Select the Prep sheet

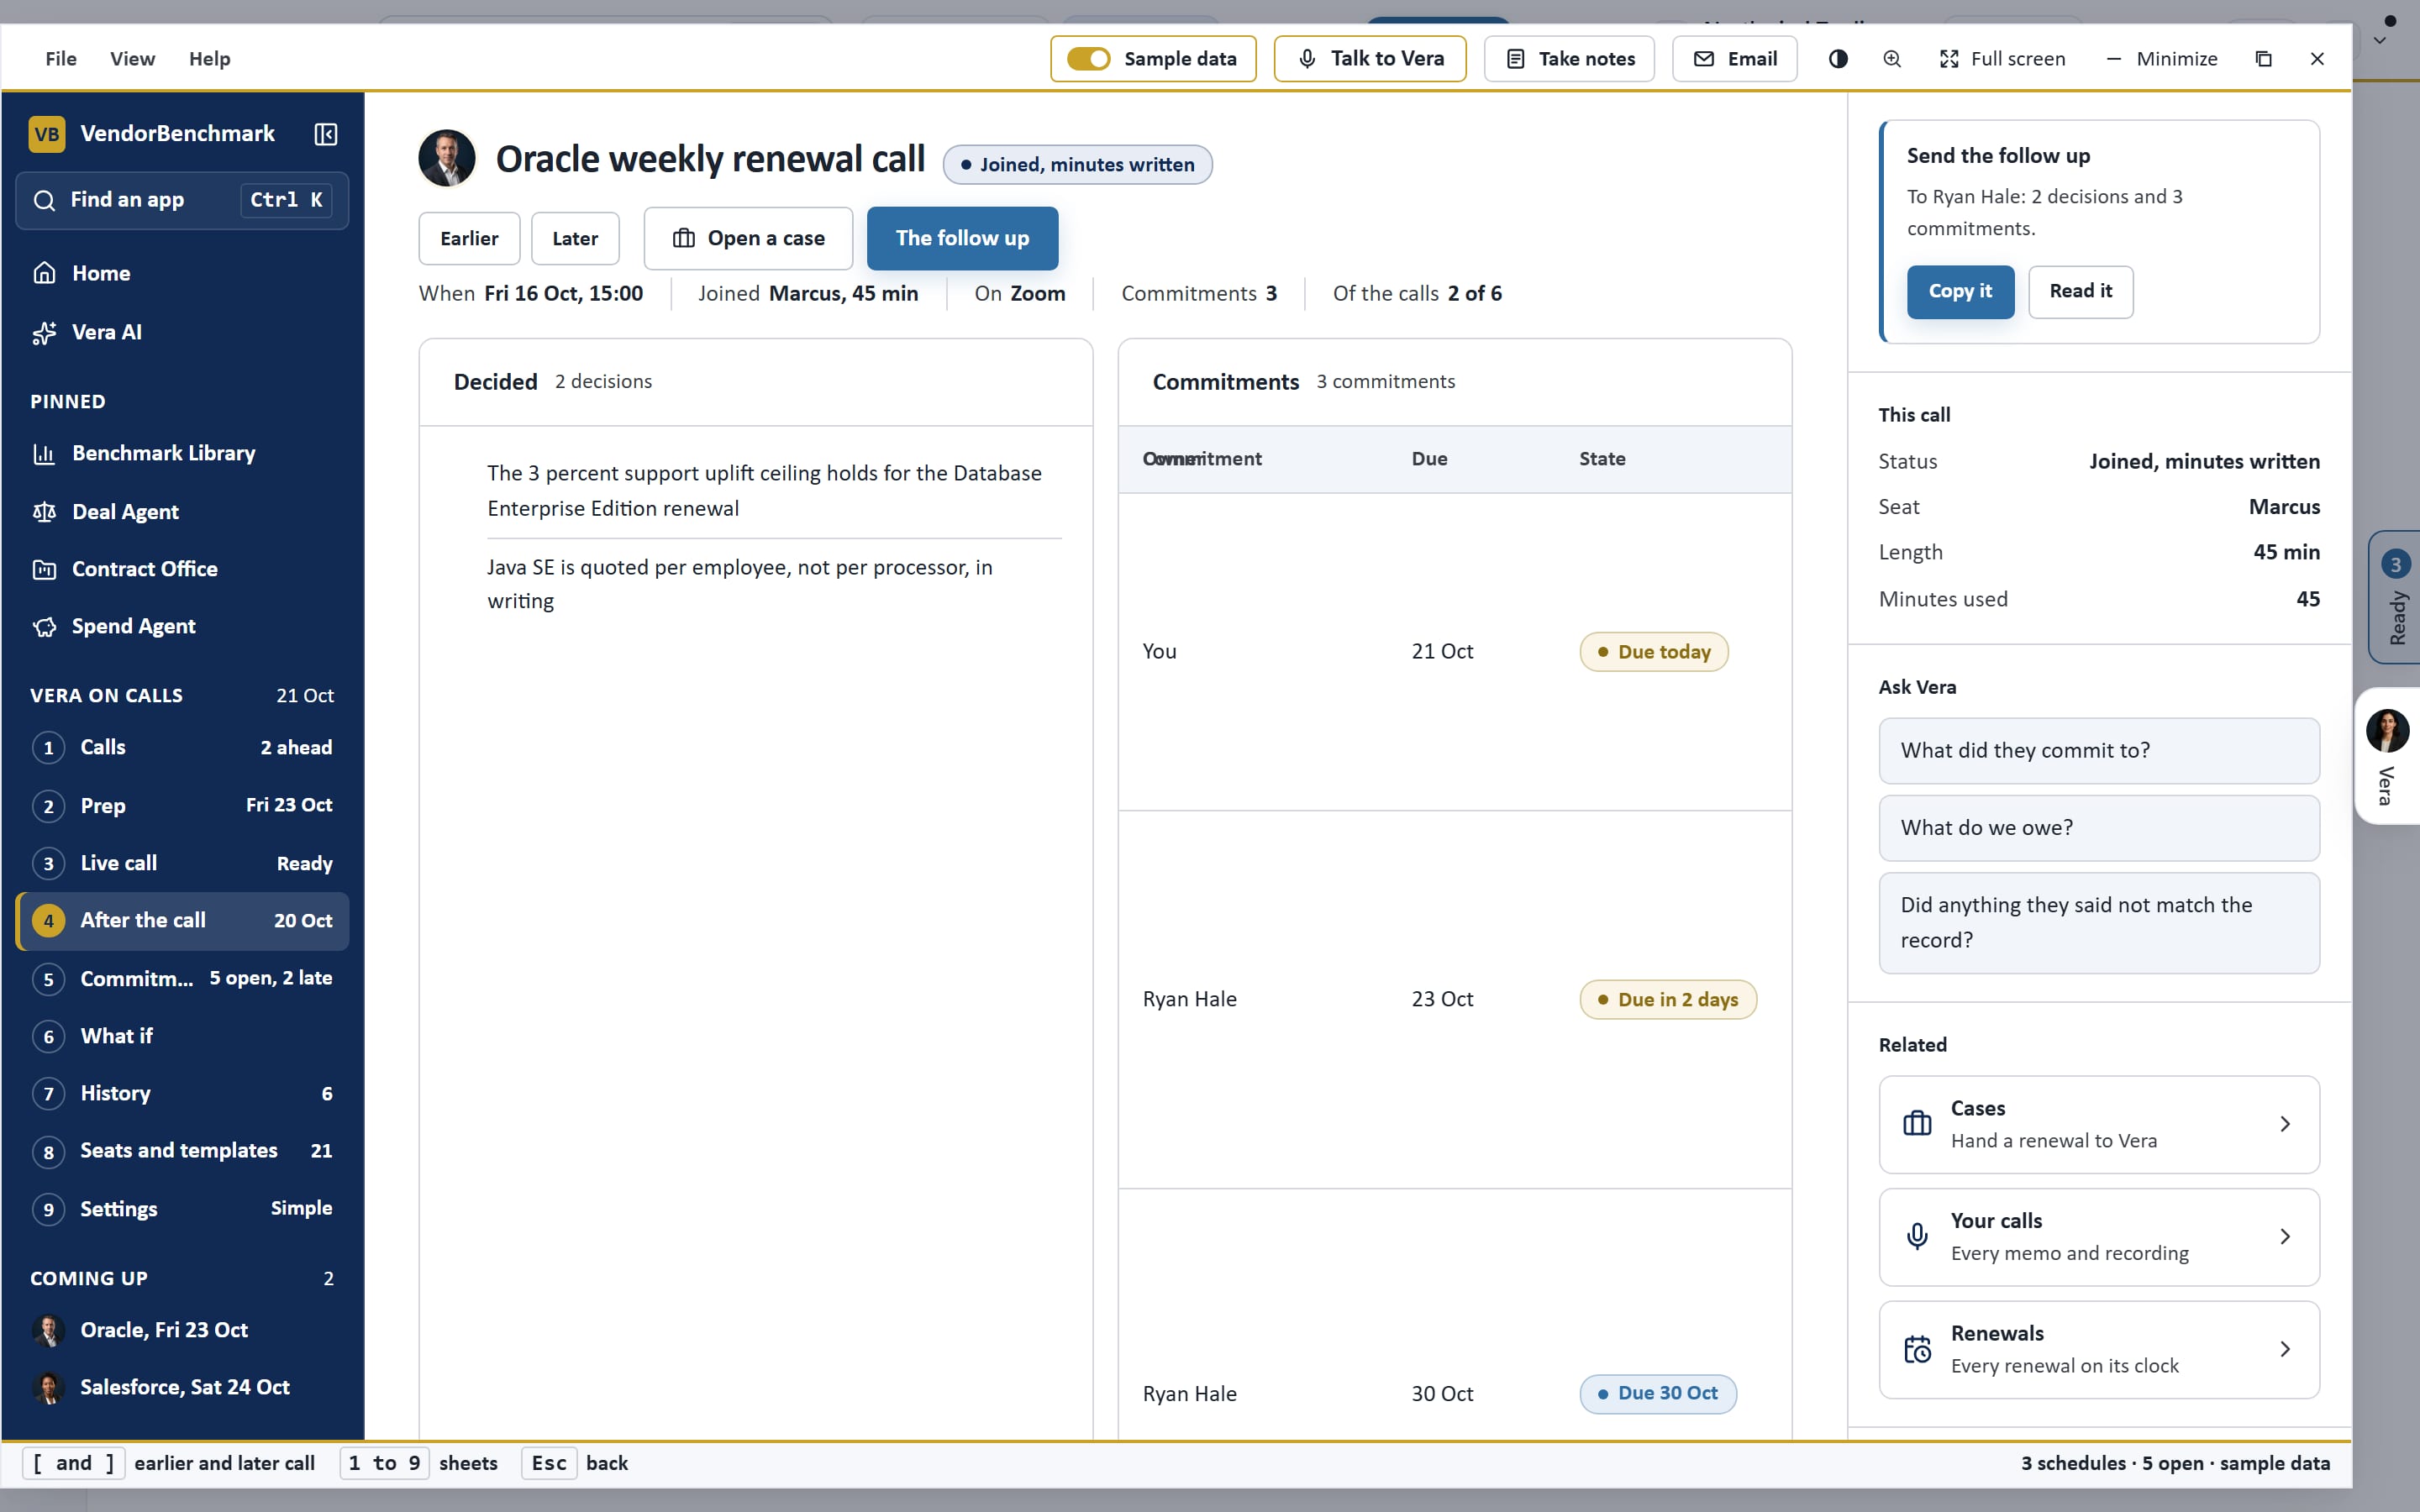tap(182, 805)
